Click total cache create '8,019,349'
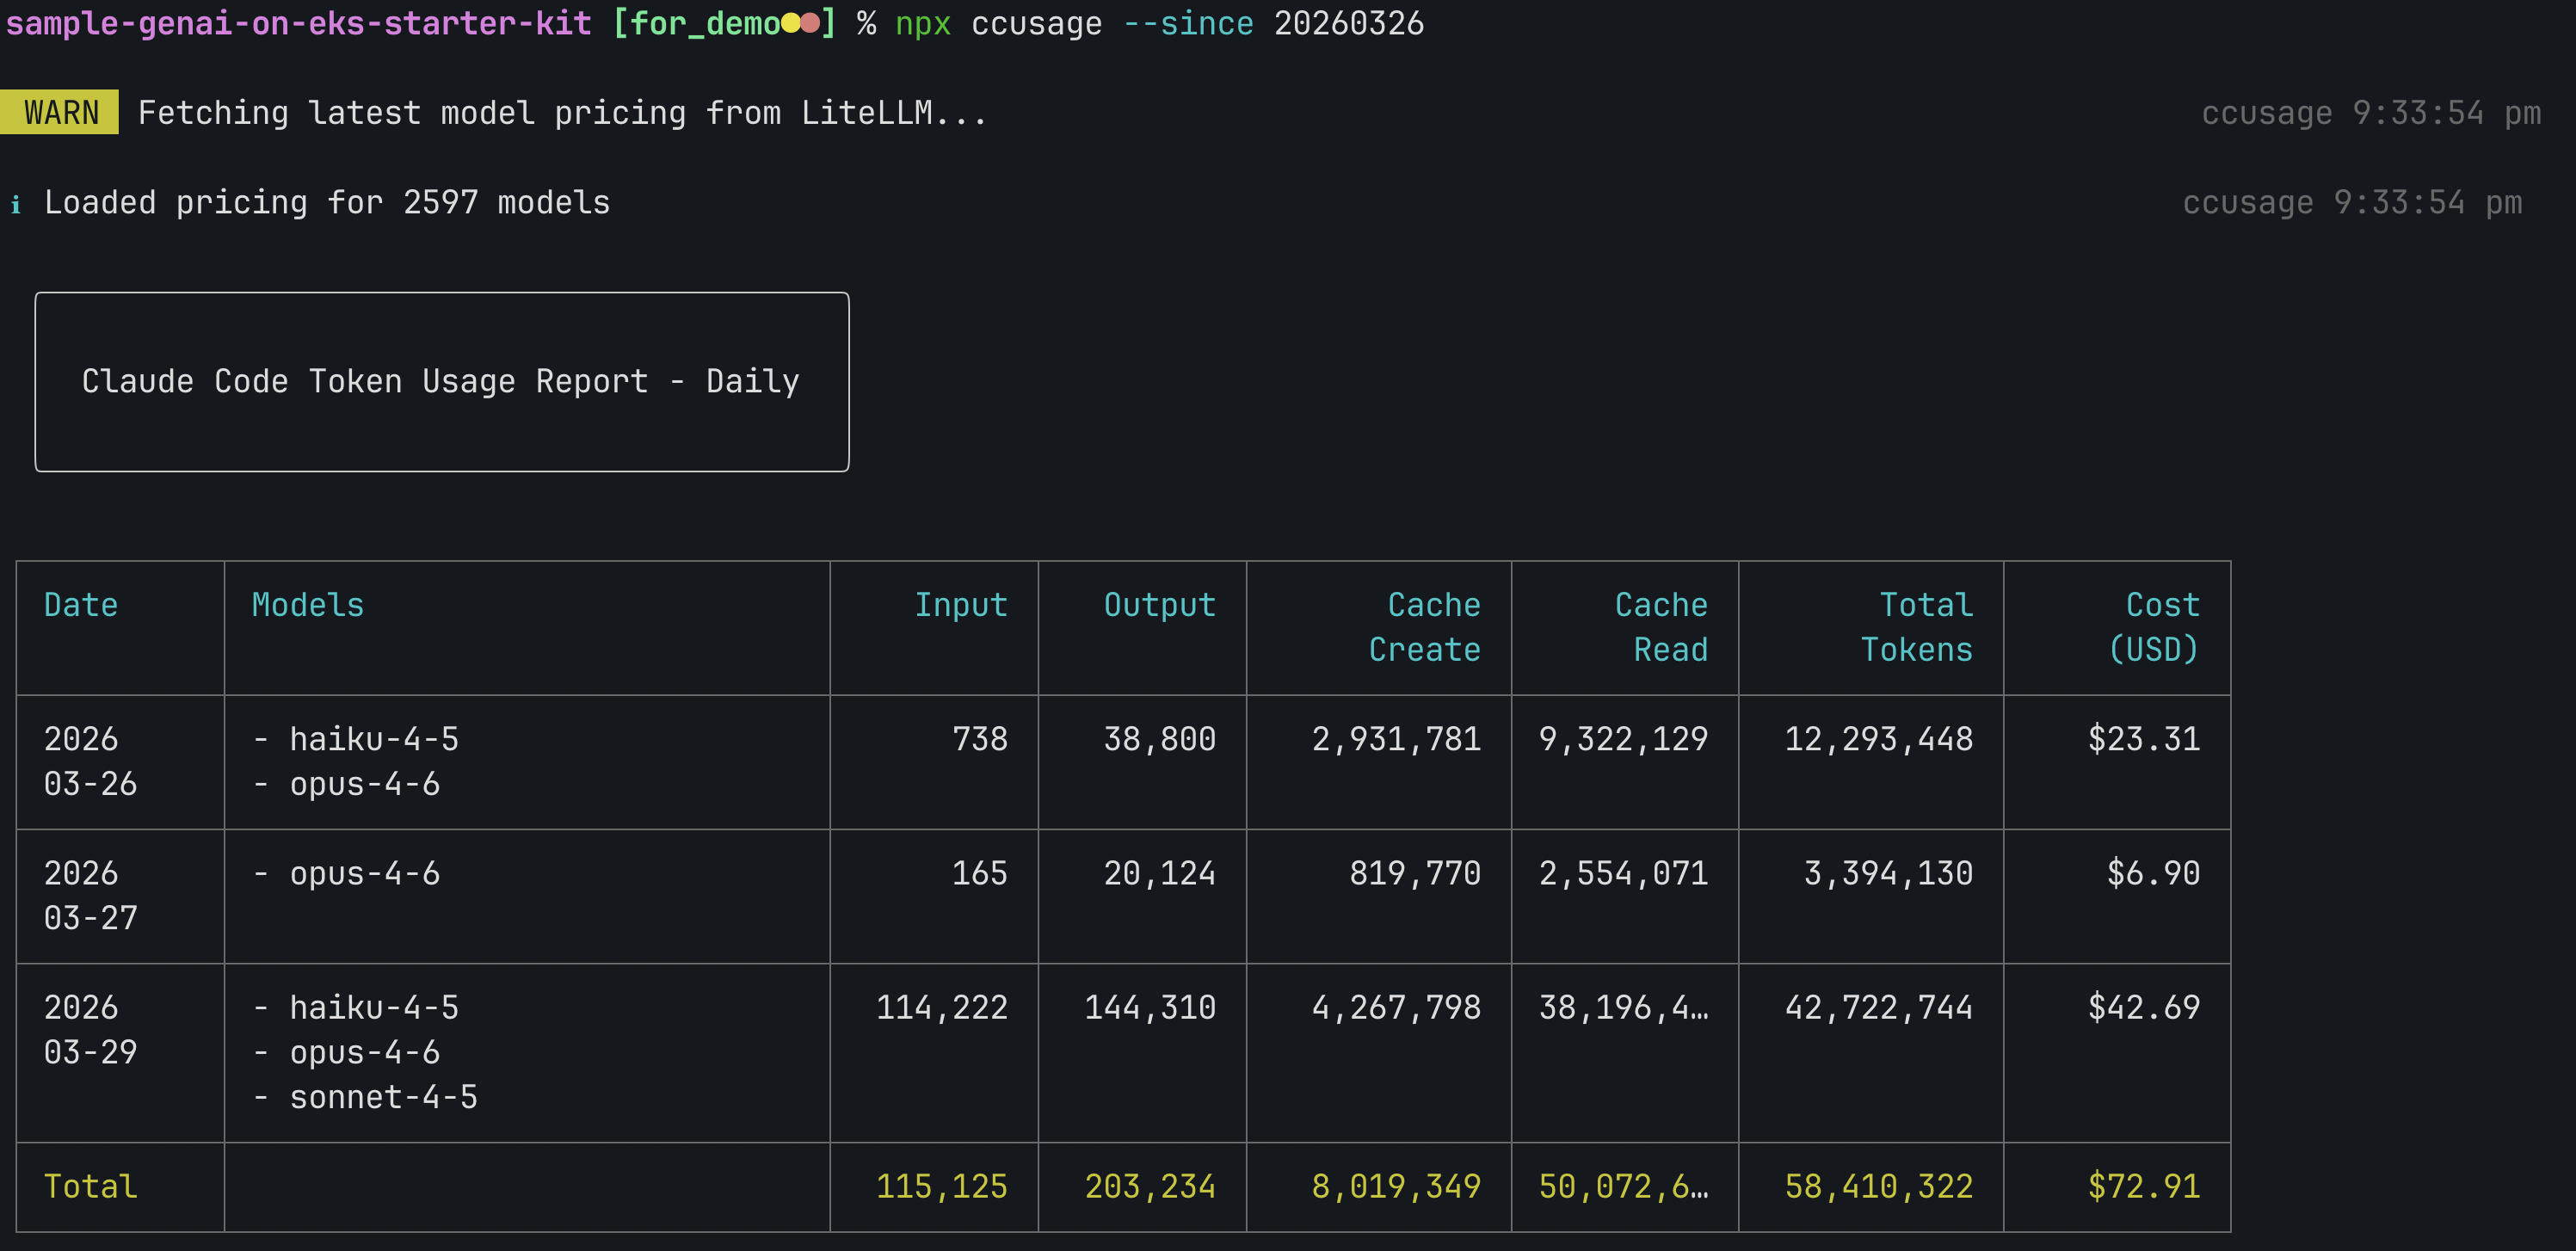The width and height of the screenshot is (2576, 1251). (x=1396, y=1186)
